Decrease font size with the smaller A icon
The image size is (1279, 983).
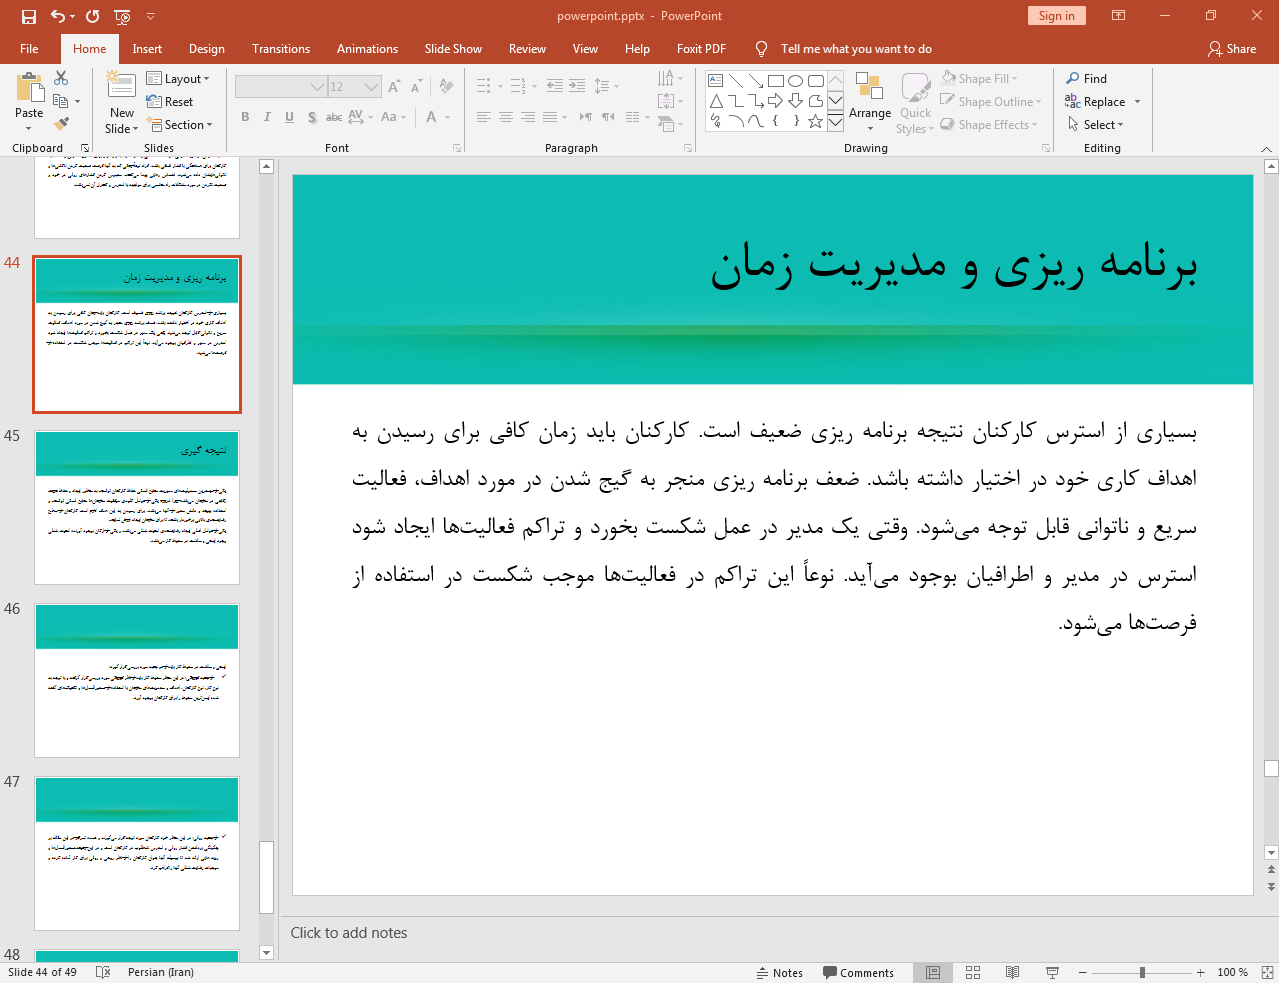coord(416,87)
